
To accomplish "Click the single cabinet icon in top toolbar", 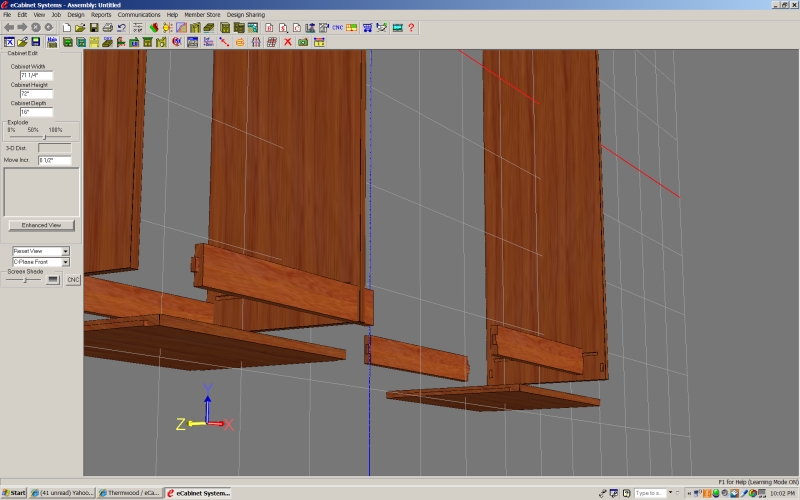I will [225, 28].
